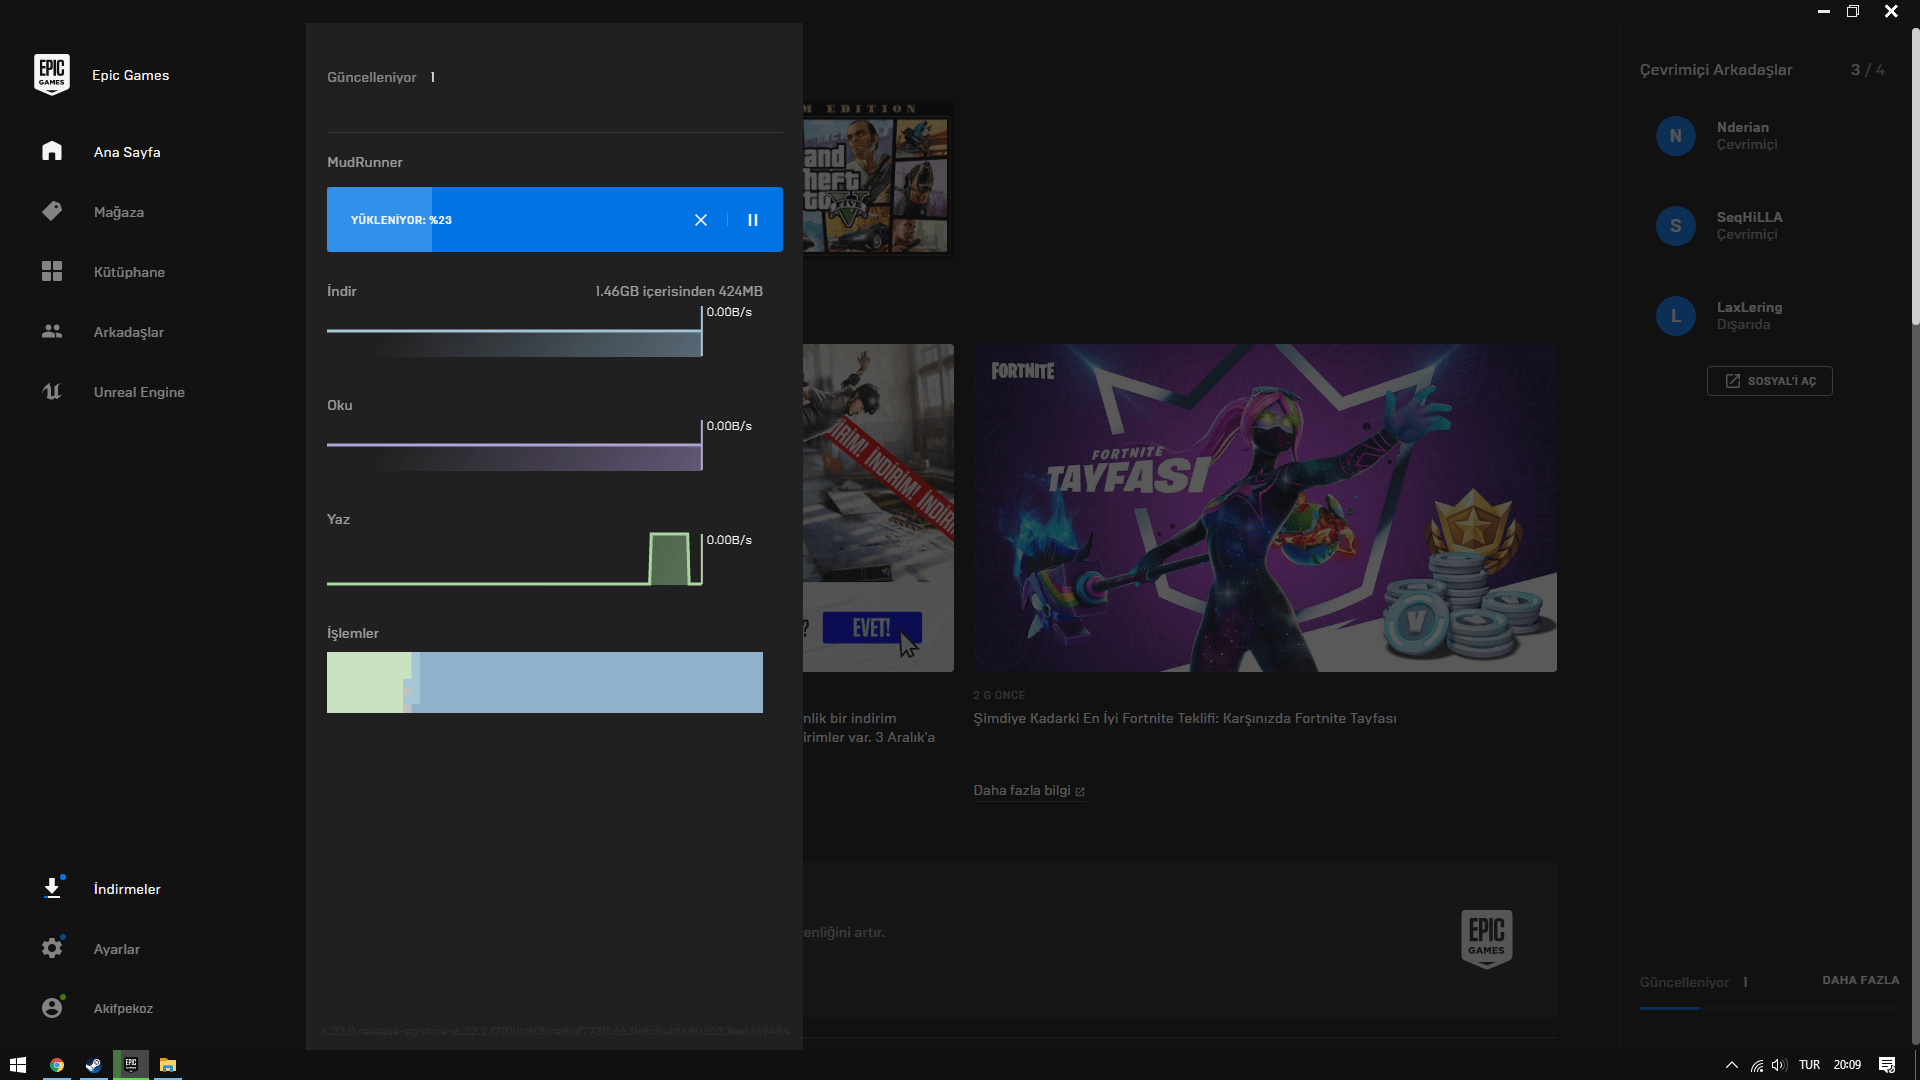Image resolution: width=1920 pixels, height=1080 pixels.
Task: Open Mağaza store tag icon
Action: pos(52,211)
